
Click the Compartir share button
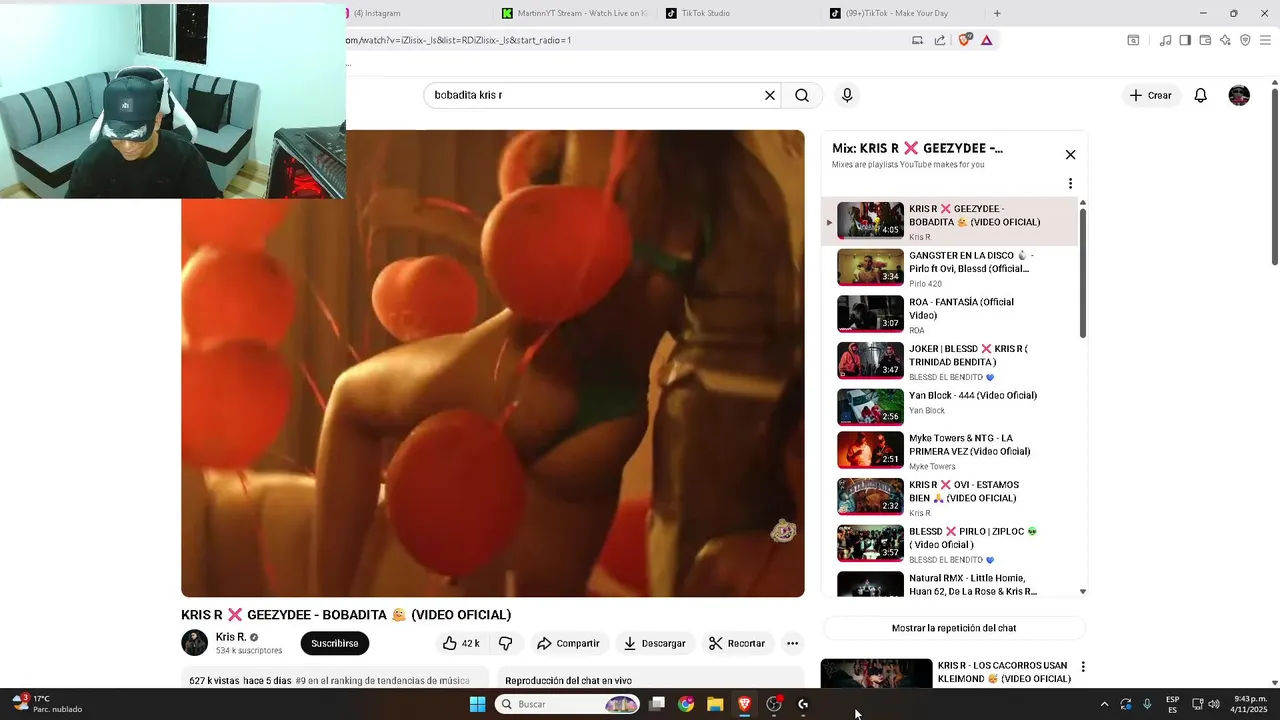coord(568,643)
